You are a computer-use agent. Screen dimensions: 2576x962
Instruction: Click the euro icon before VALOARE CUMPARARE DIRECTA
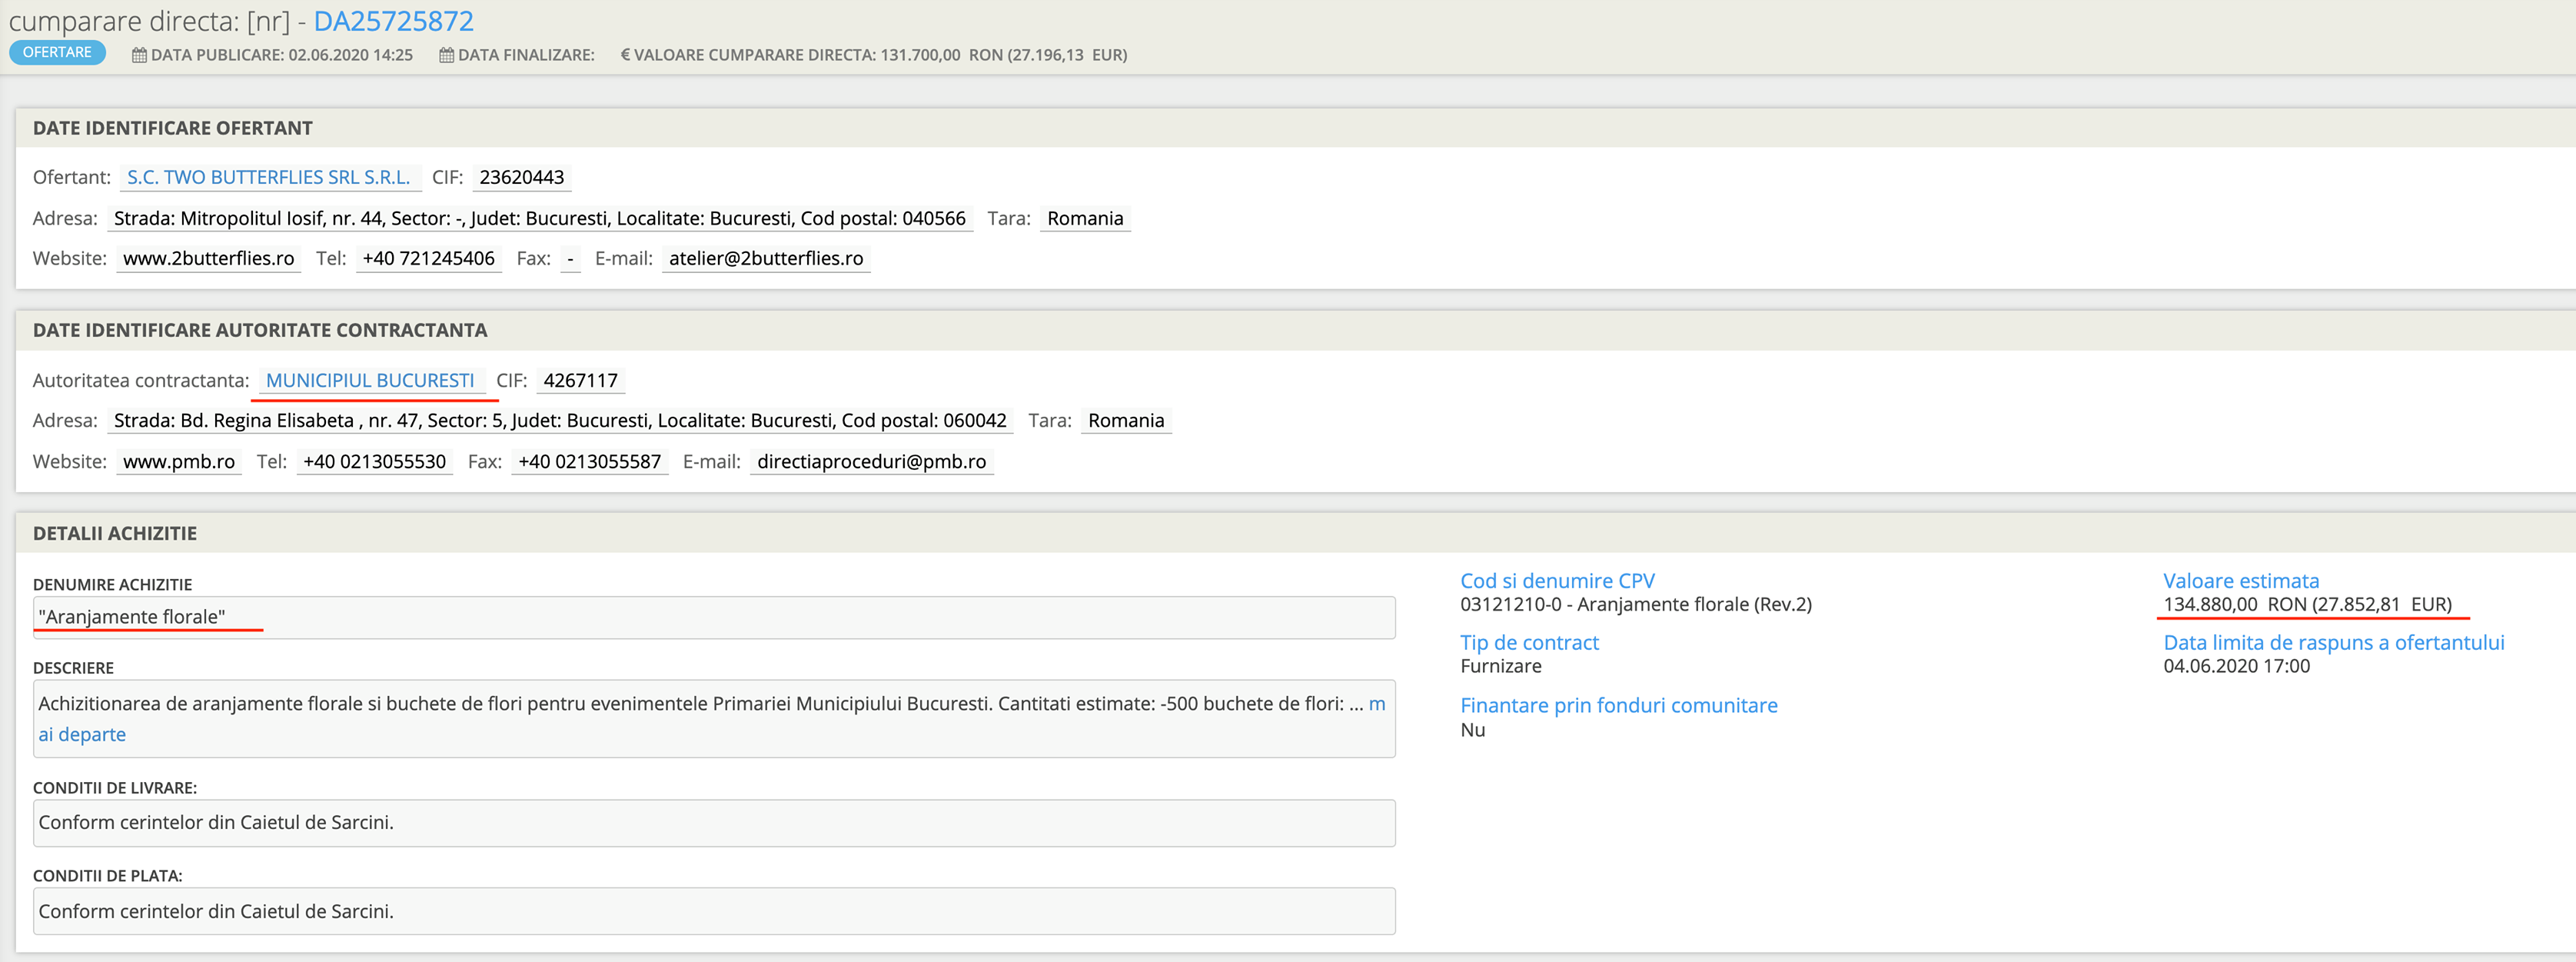point(625,55)
